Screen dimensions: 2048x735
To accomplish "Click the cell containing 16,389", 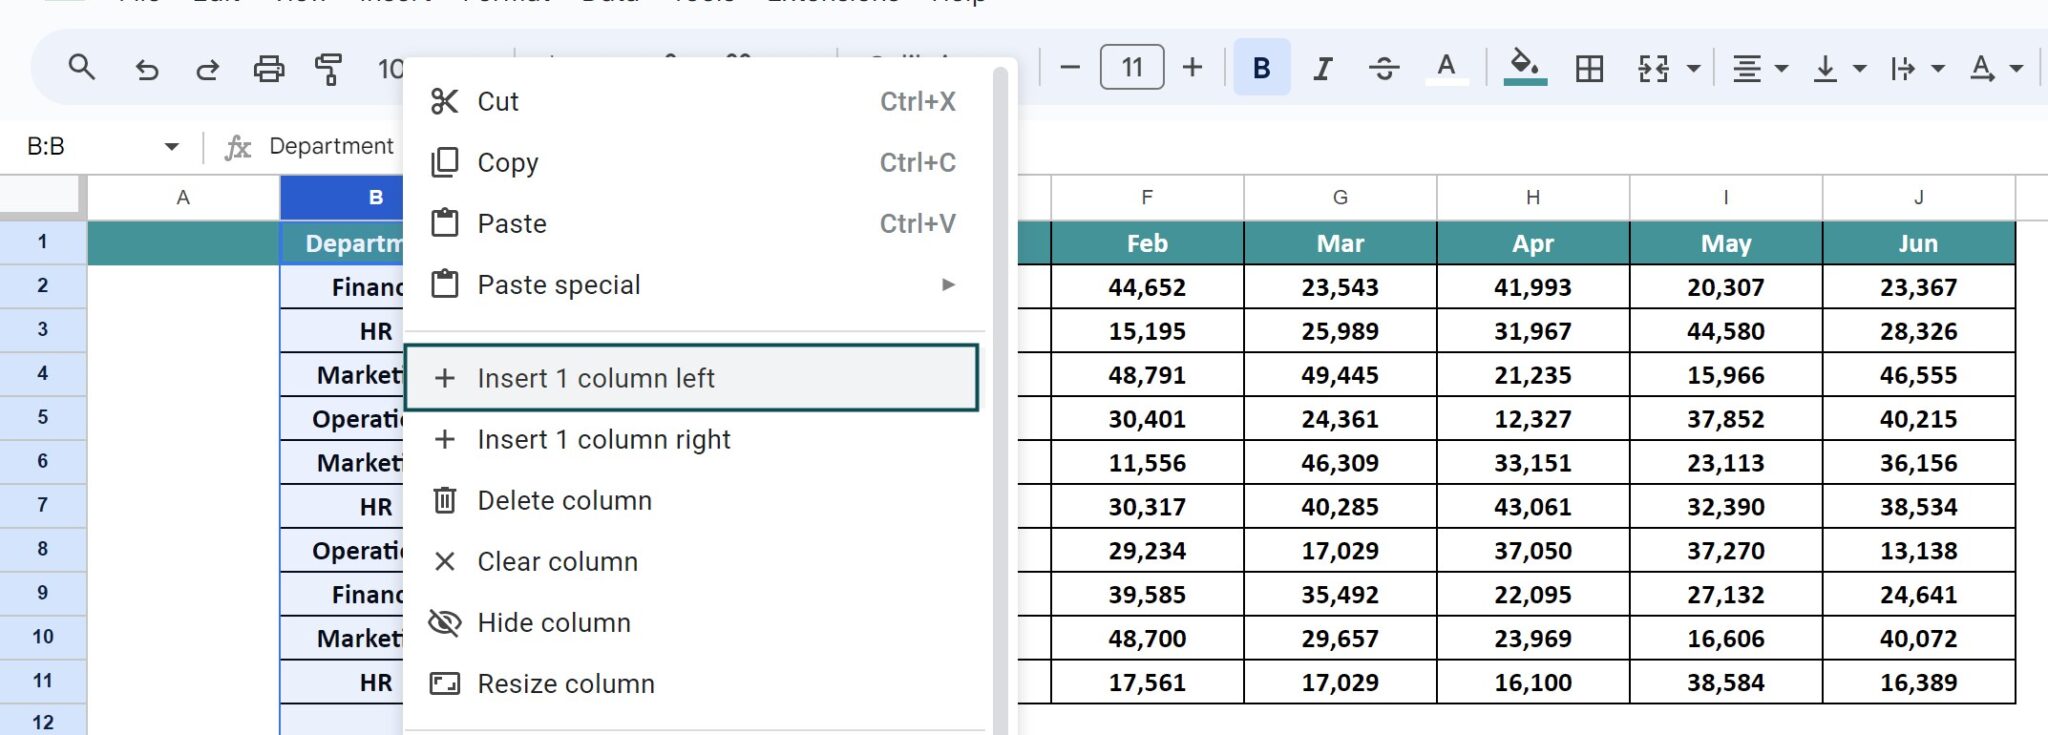I will click(x=1918, y=683).
